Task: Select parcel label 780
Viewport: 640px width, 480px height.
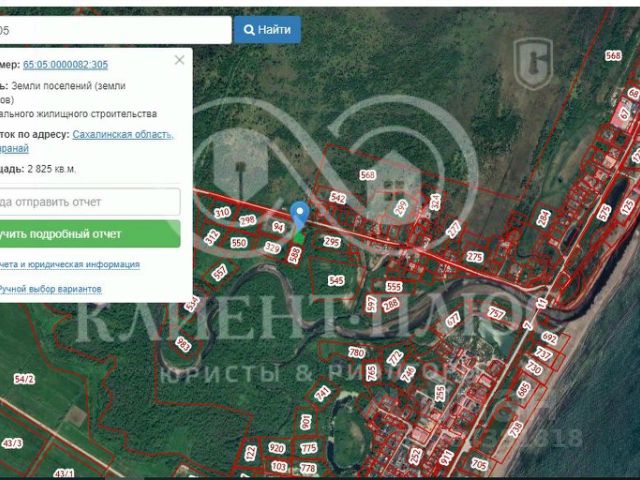Action: [356, 352]
